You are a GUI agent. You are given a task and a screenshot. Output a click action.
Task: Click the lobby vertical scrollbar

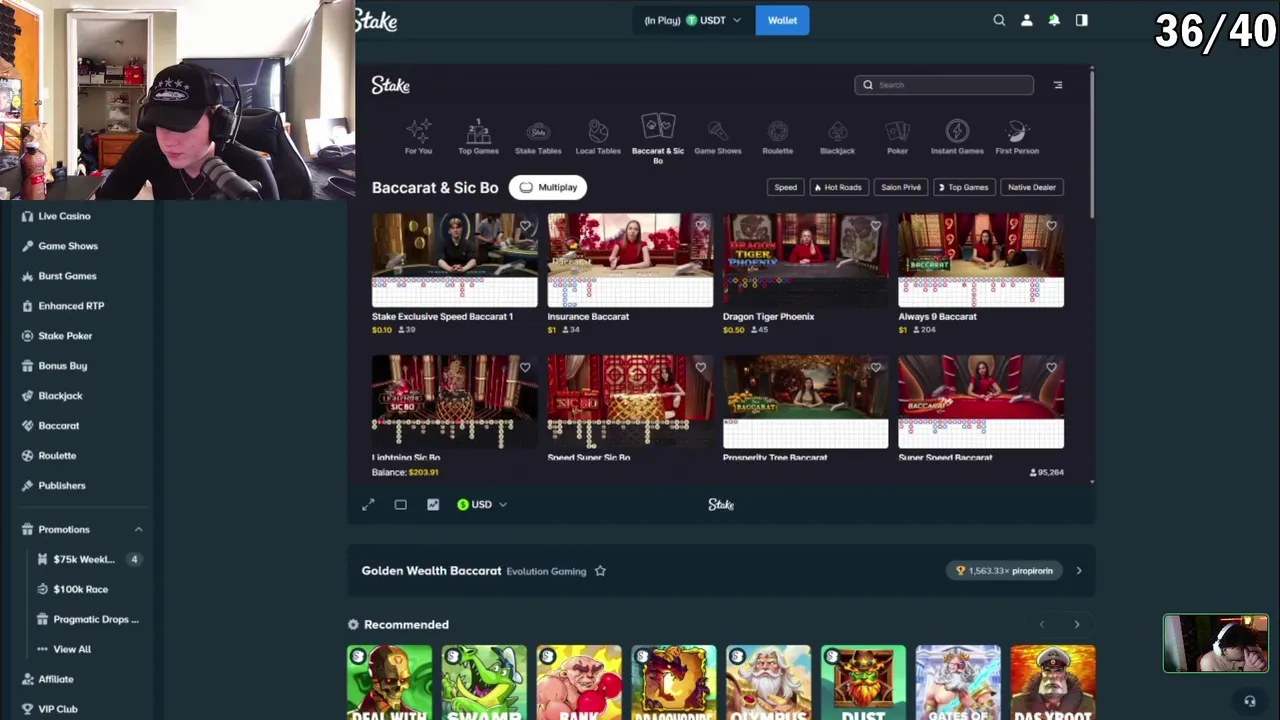pyautogui.click(x=1092, y=144)
